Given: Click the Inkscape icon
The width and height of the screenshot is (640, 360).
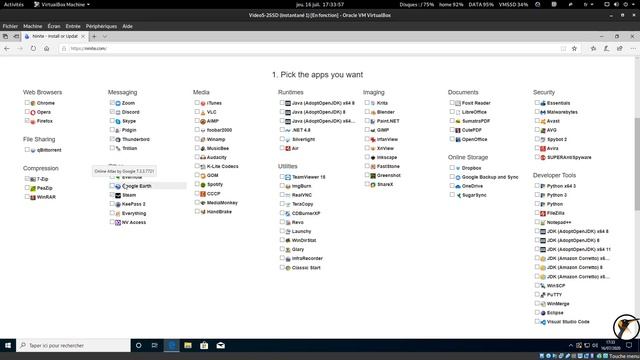Looking at the screenshot, I should pyautogui.click(x=373, y=158).
